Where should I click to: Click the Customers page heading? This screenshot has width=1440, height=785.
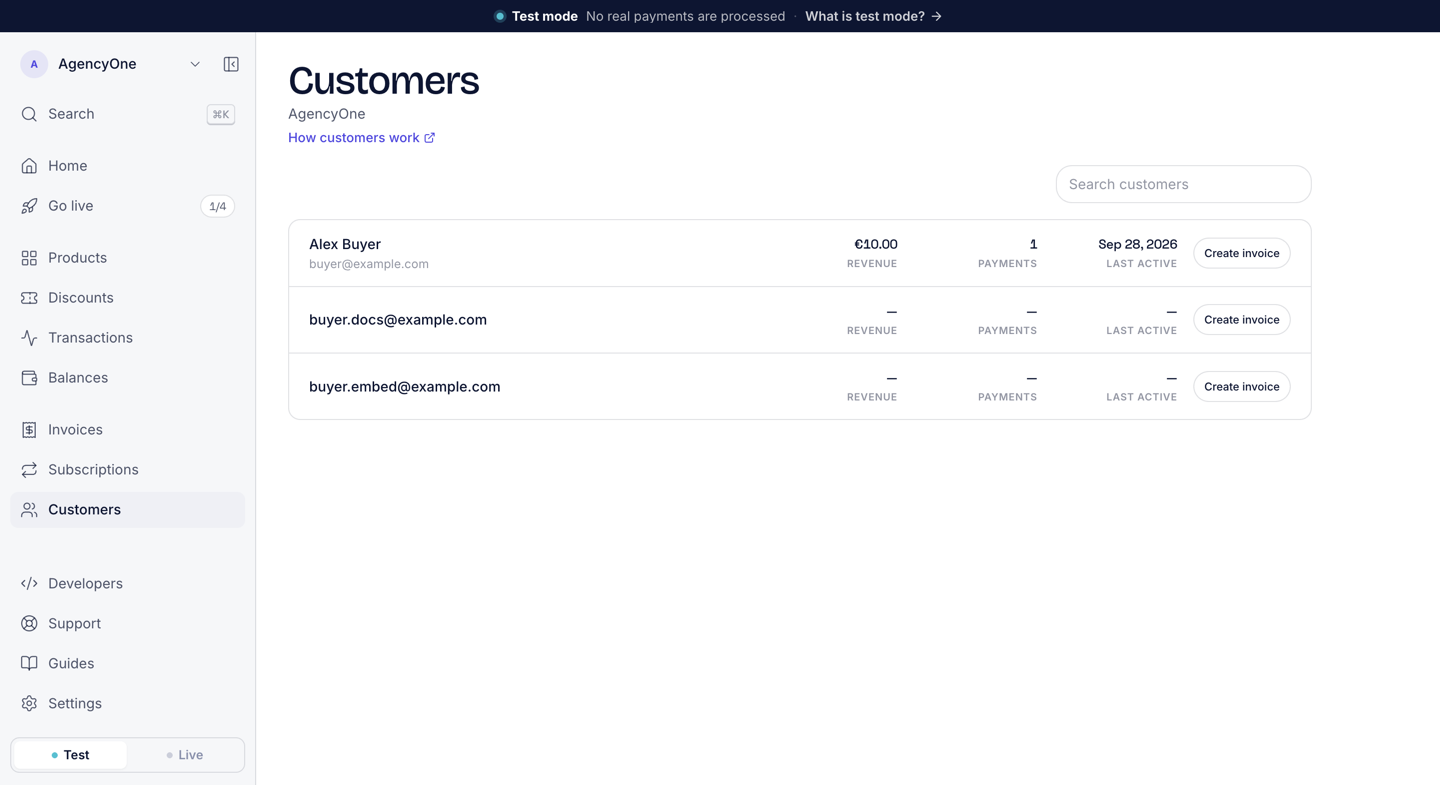click(383, 81)
